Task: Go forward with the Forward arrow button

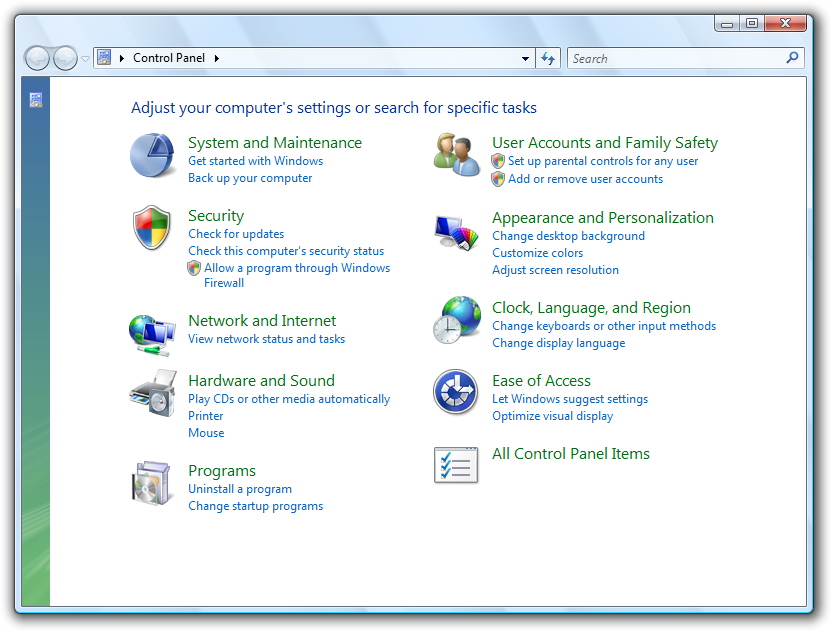Action: [65, 58]
